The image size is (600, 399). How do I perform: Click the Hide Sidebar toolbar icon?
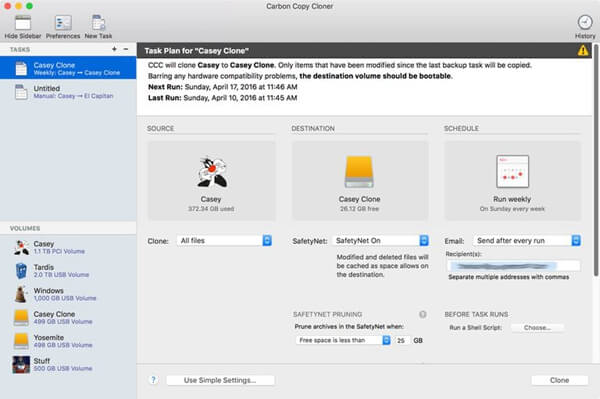point(23,23)
